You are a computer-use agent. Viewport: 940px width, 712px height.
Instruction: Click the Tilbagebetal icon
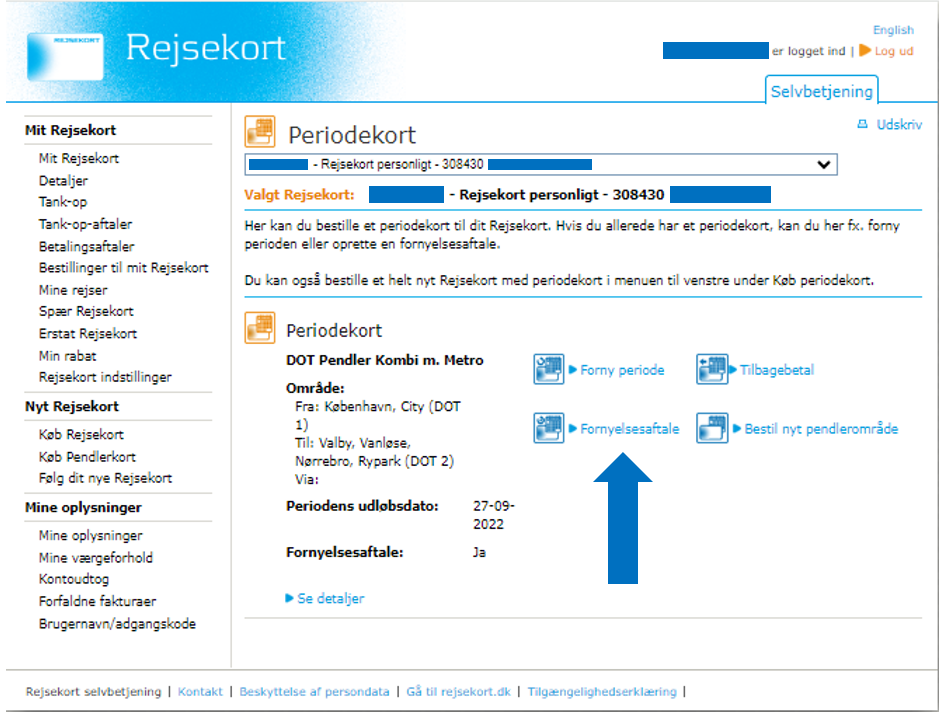(711, 370)
